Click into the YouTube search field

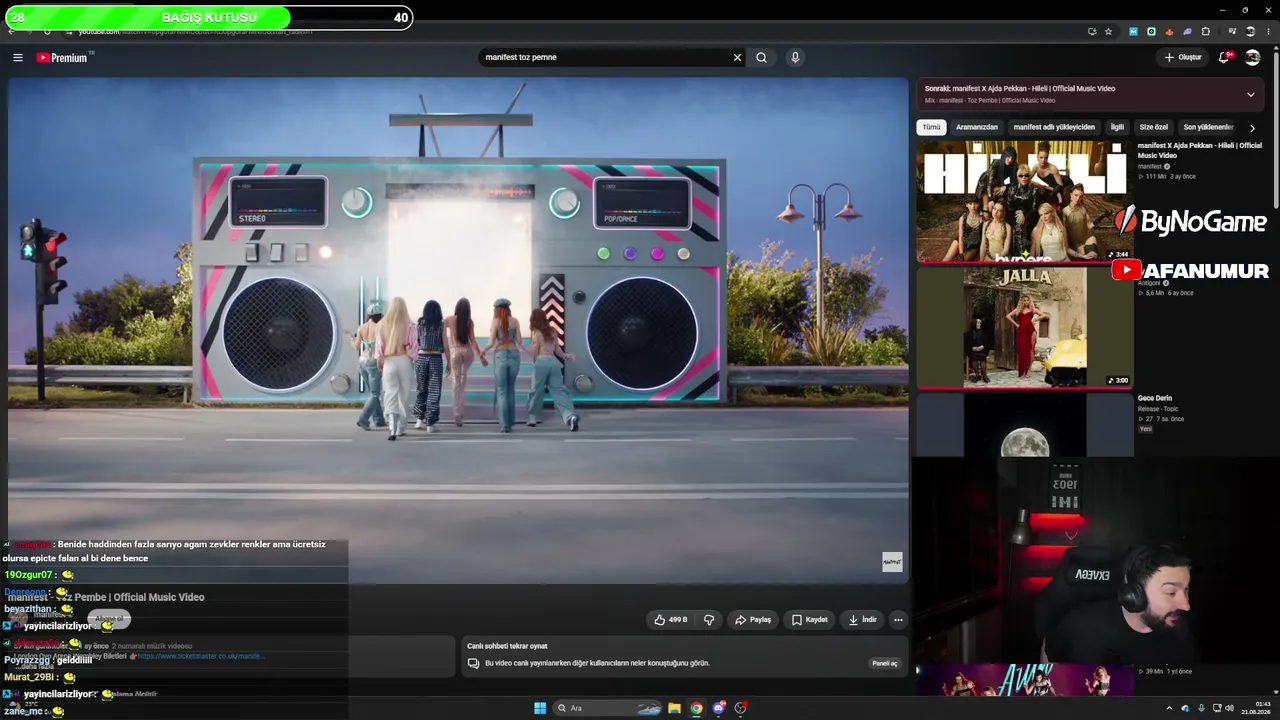tap(605, 57)
